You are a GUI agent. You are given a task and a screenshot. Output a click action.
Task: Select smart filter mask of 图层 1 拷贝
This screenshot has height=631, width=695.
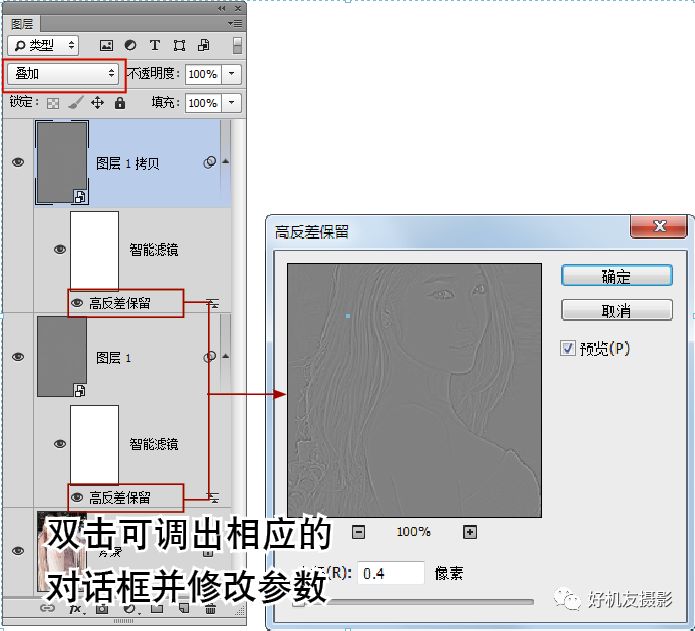click(94, 250)
